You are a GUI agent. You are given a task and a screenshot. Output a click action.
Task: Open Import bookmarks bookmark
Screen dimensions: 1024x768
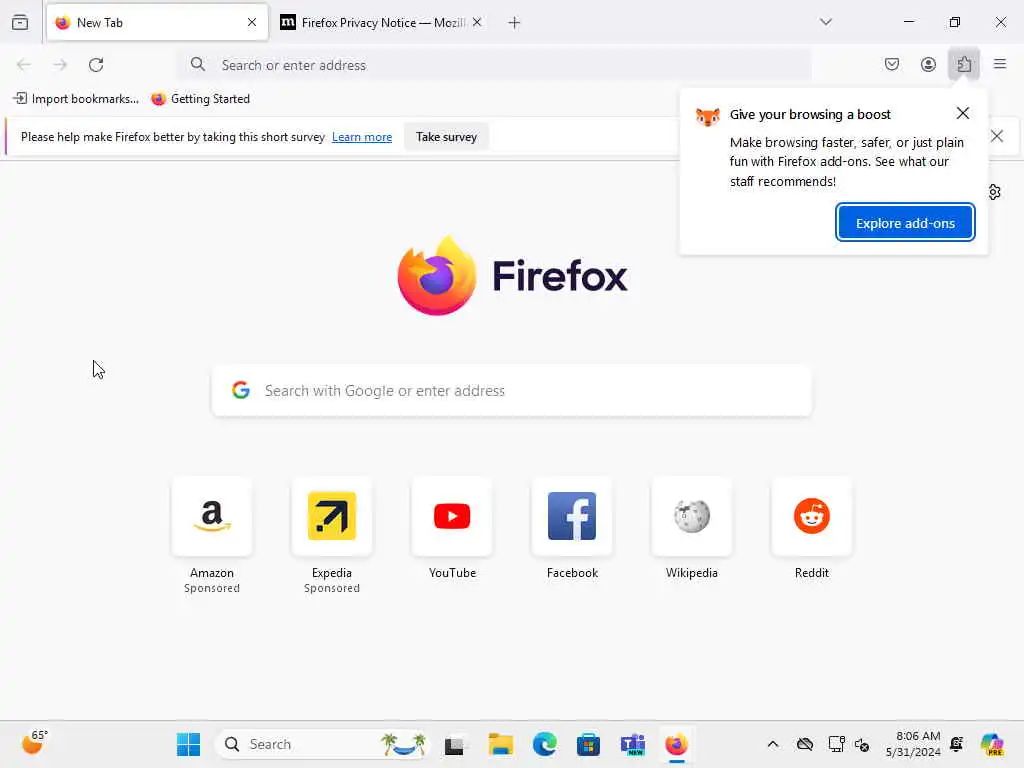[x=76, y=99]
